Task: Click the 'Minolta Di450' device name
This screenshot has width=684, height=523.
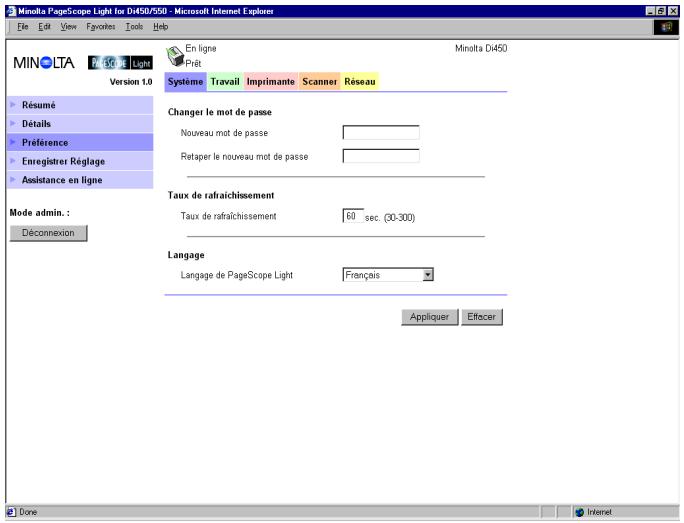Action: point(481,48)
